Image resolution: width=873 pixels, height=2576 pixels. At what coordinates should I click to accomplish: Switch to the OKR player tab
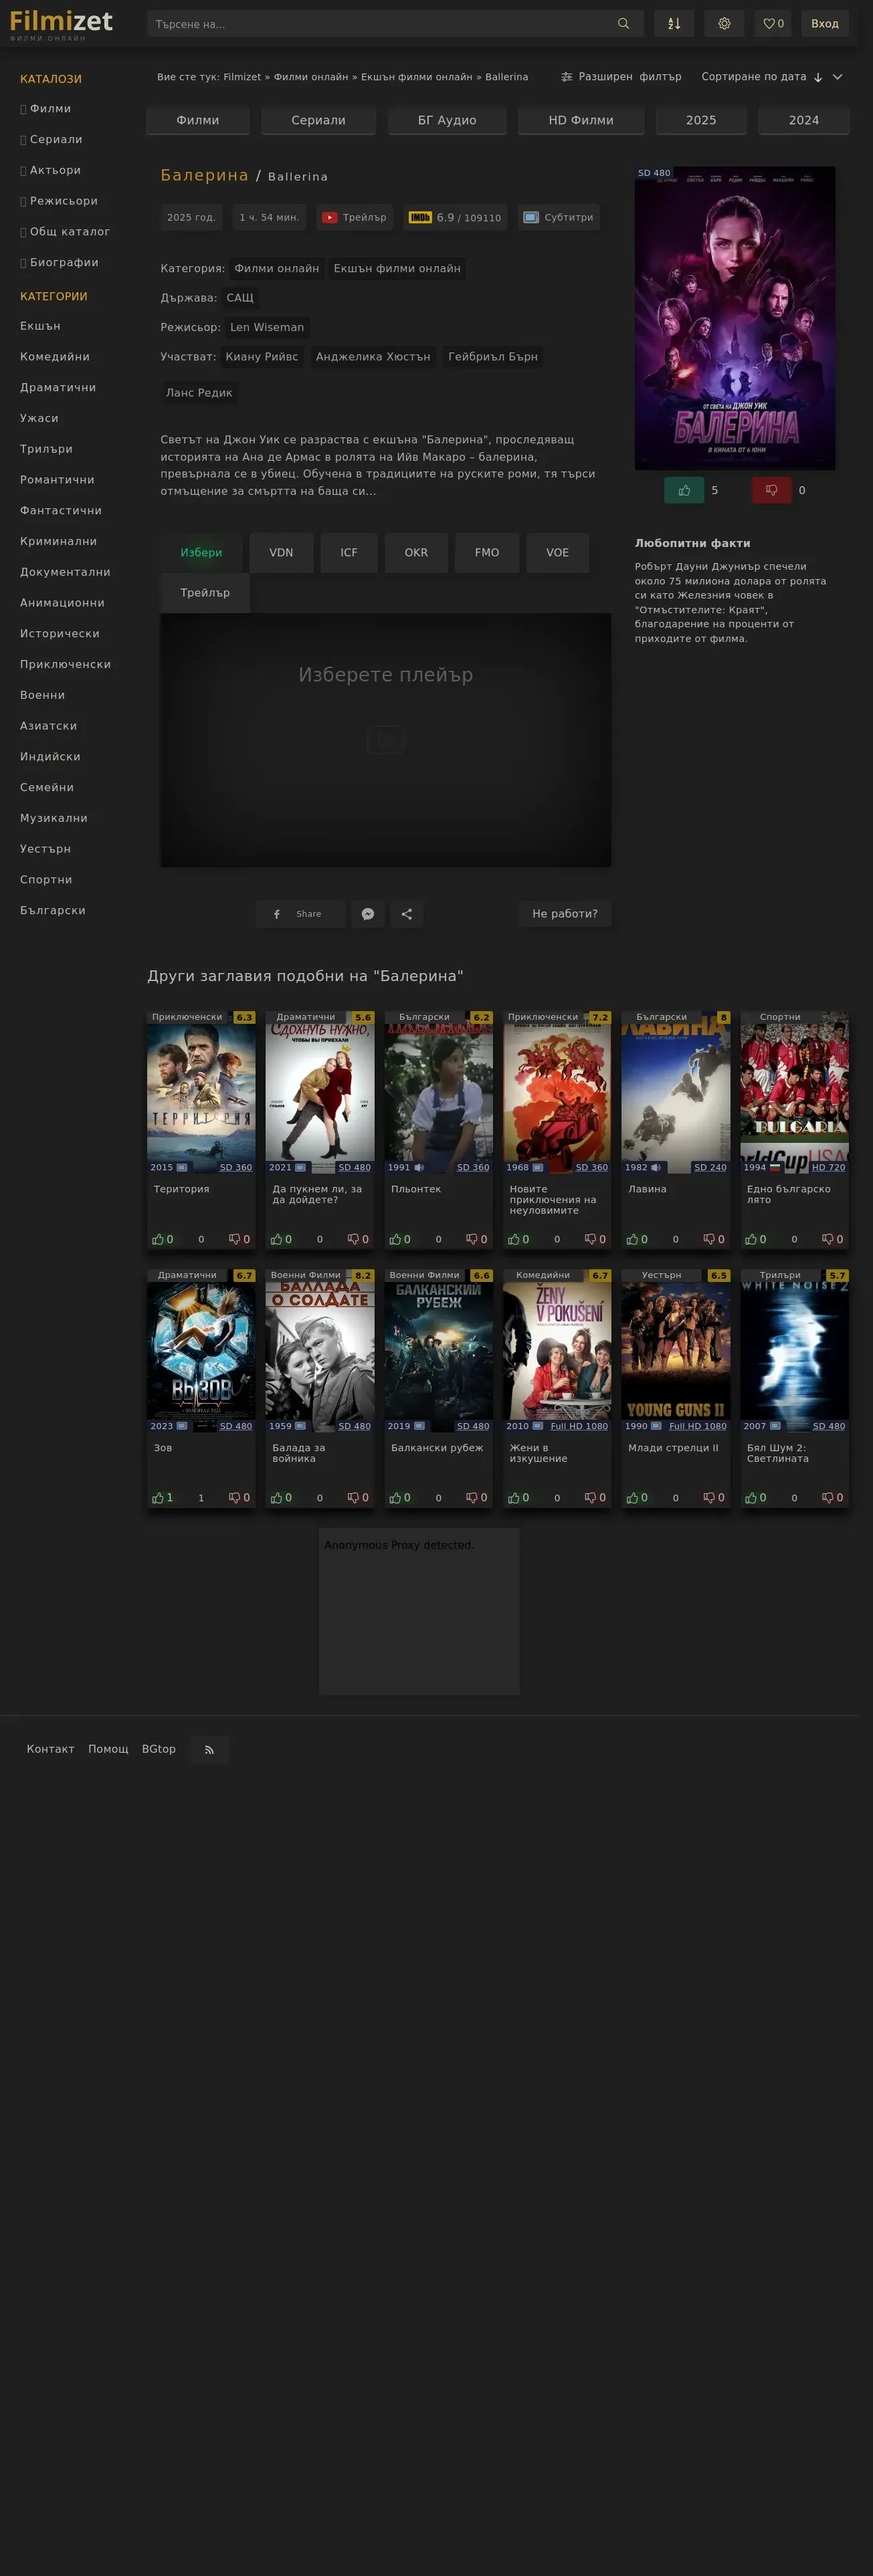tap(416, 553)
